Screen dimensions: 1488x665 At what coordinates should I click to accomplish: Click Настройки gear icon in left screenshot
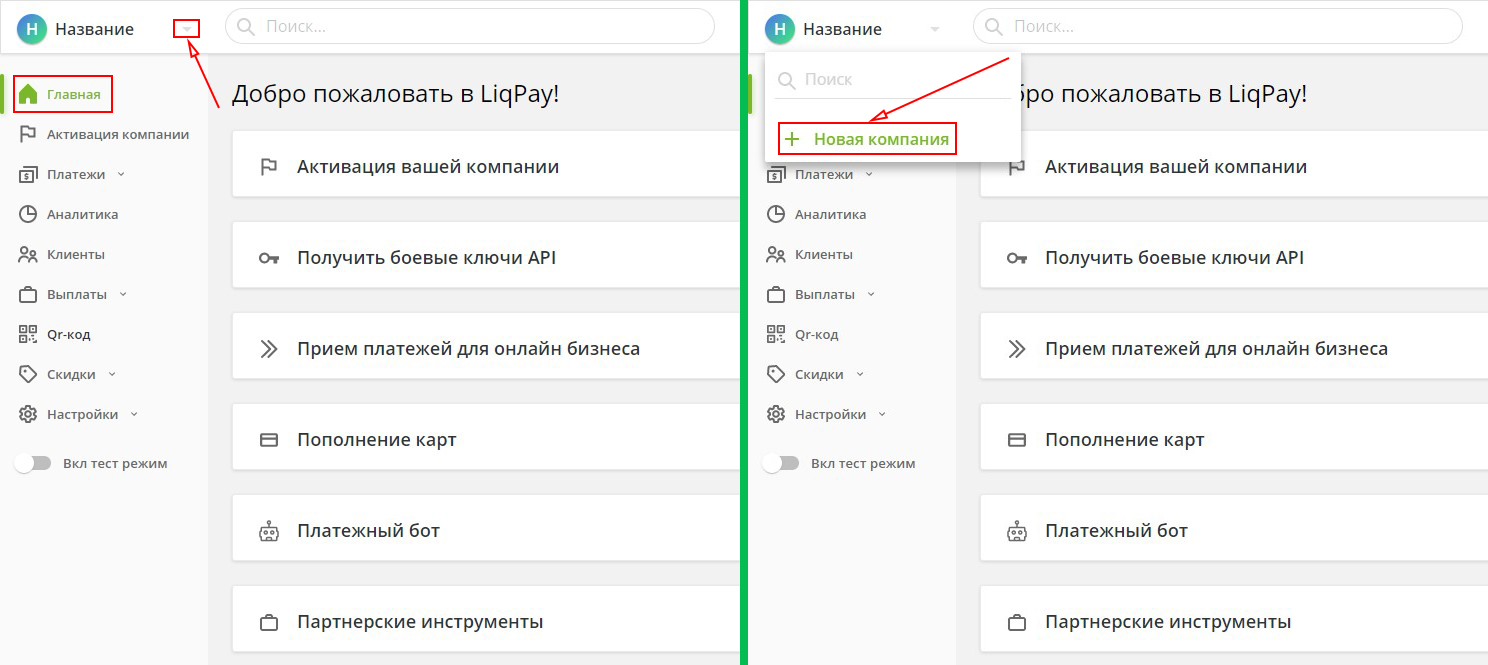click(x=28, y=414)
